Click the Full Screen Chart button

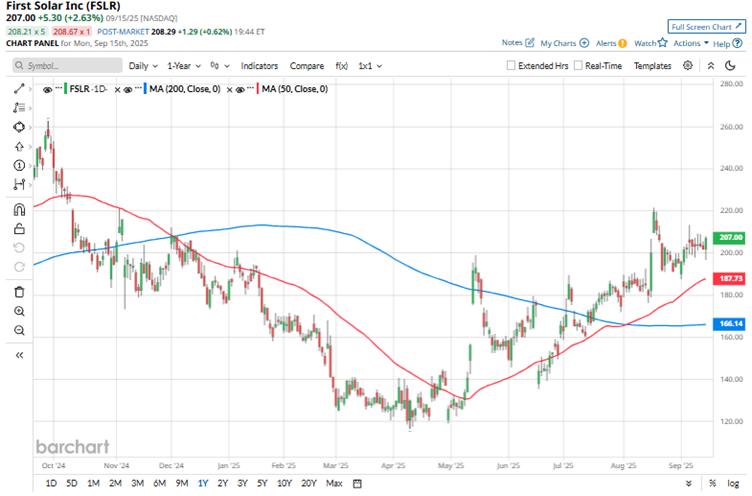(x=706, y=27)
